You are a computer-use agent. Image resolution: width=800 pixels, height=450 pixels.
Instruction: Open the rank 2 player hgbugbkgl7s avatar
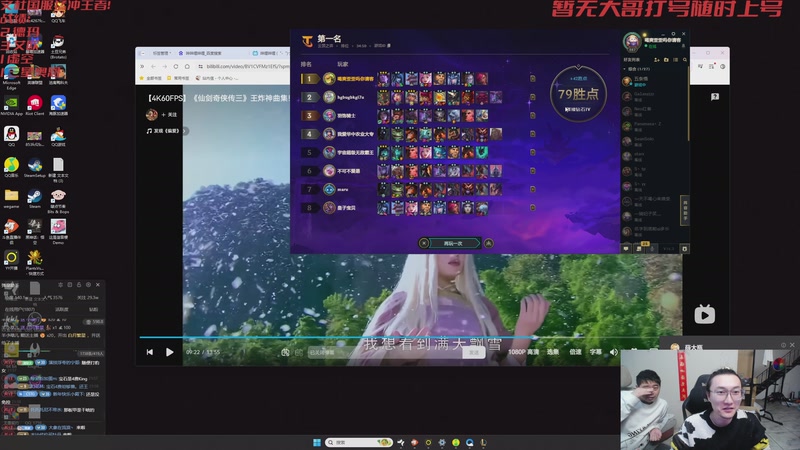tap(329, 97)
